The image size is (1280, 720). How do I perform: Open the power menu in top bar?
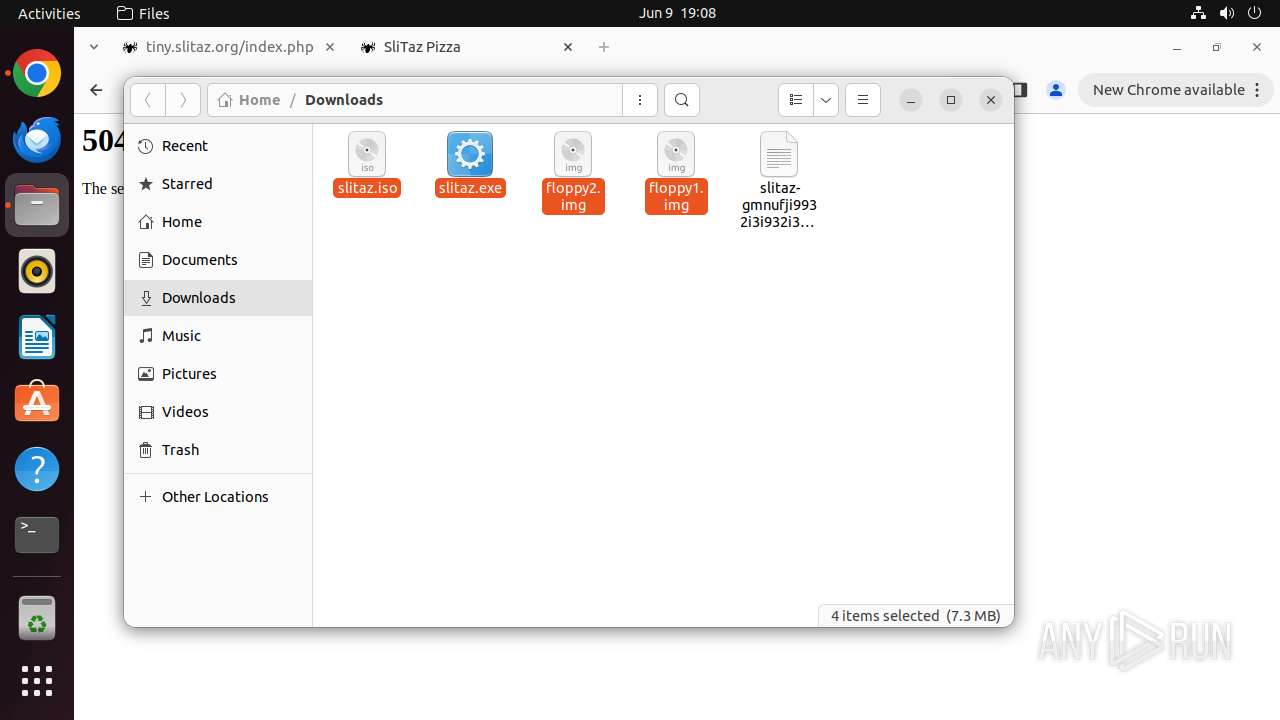pos(1256,13)
